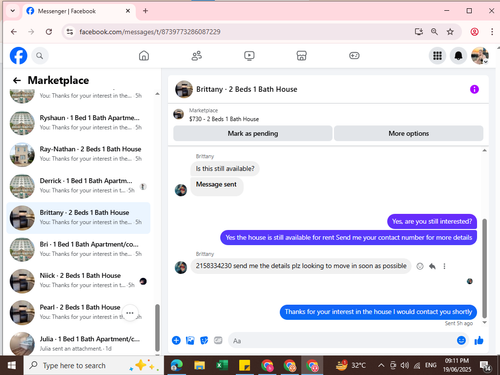
Task: React to Brittany's phone number message
Action: click(420, 266)
